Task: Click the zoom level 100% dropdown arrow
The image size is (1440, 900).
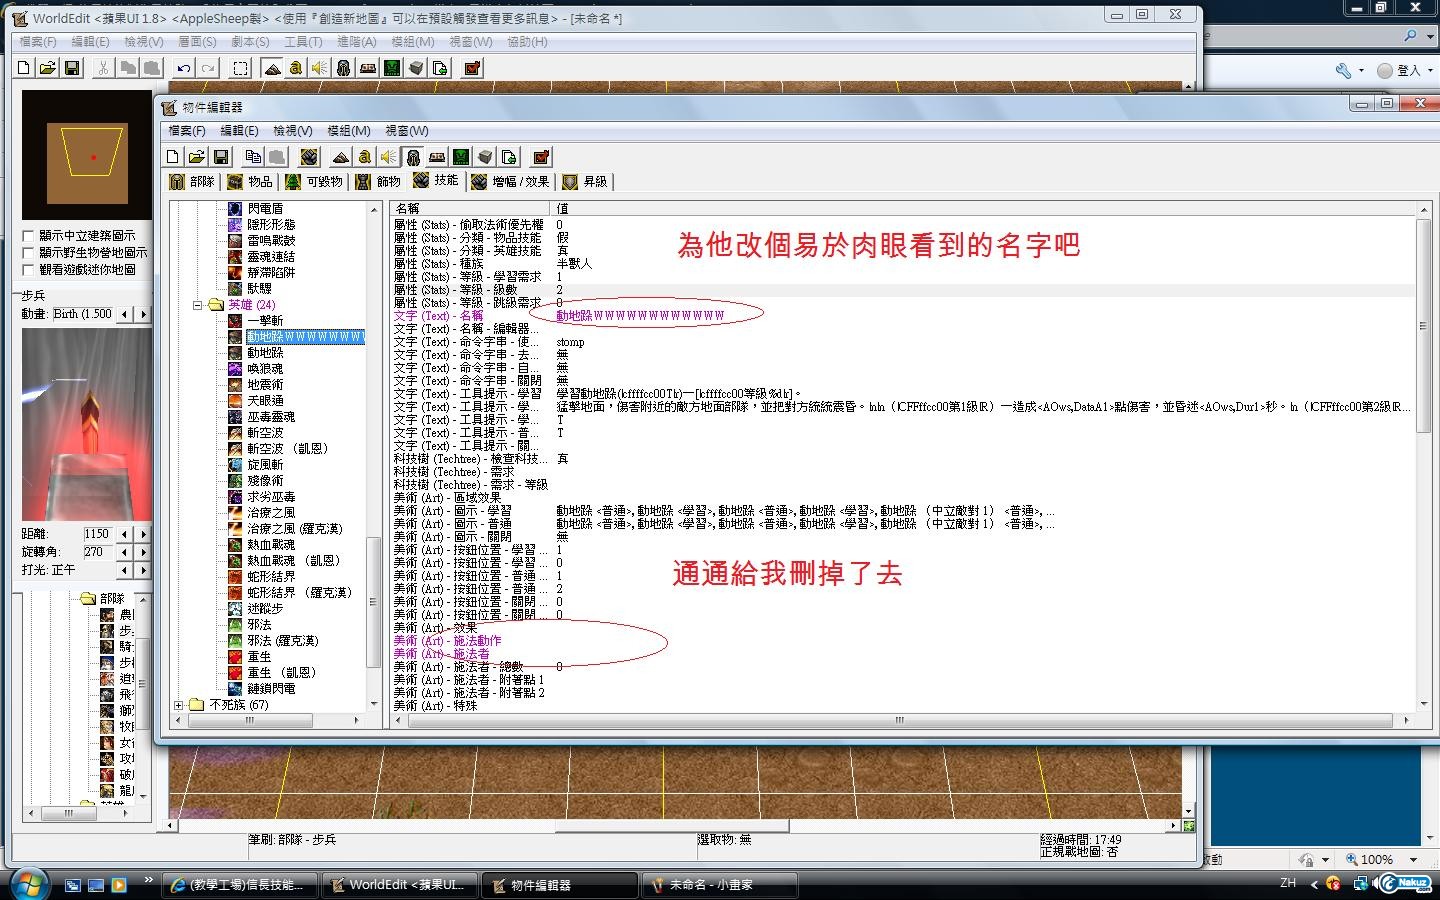Action: [x=1413, y=860]
